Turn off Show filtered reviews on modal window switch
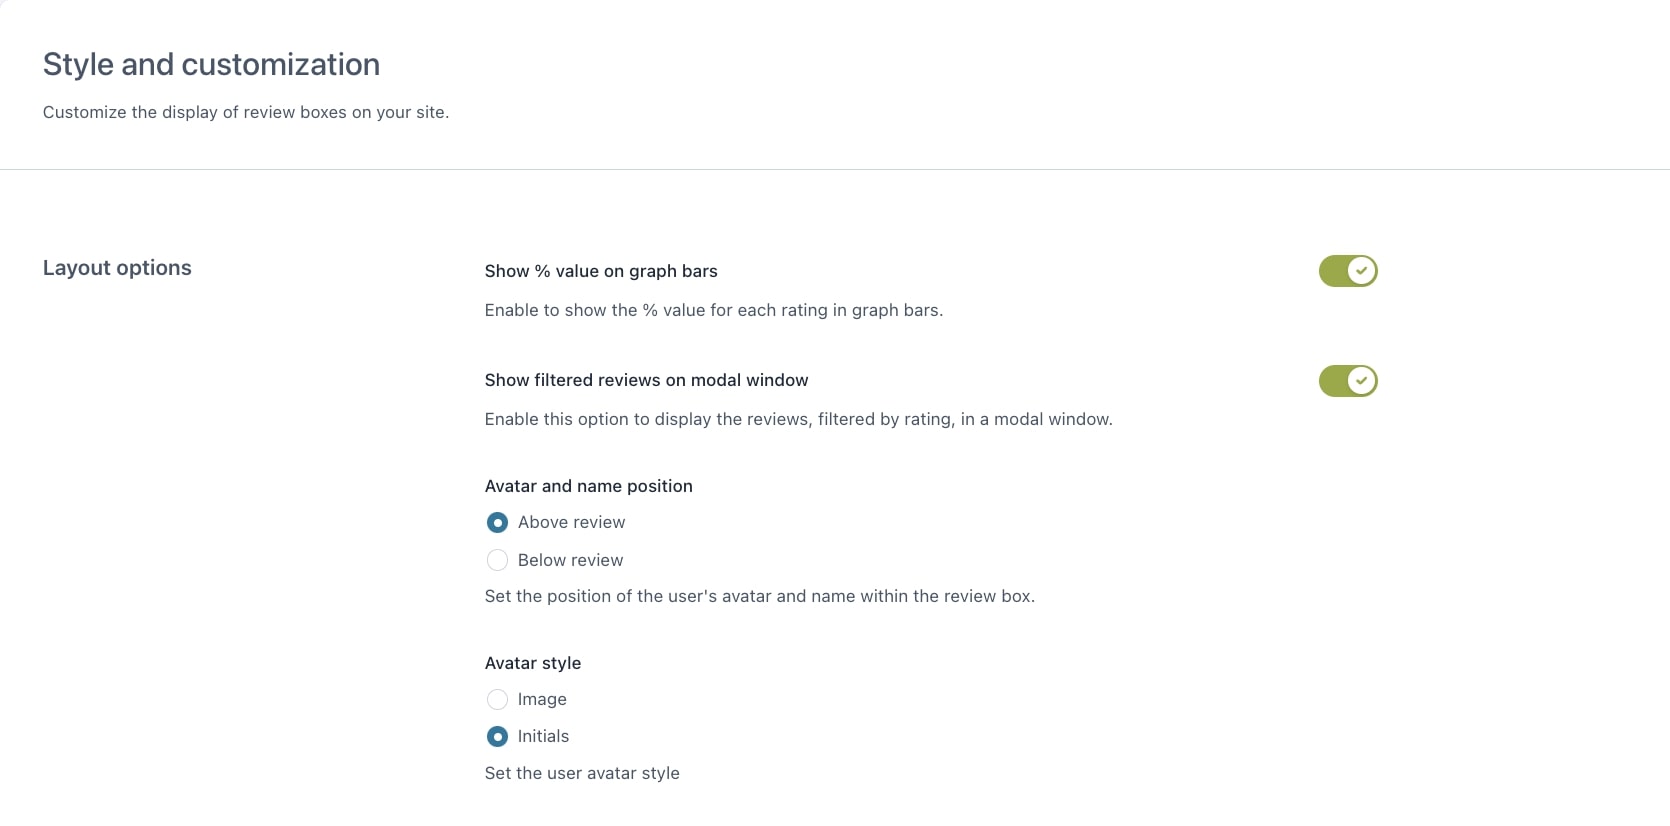The width and height of the screenshot is (1670, 826). (1347, 381)
